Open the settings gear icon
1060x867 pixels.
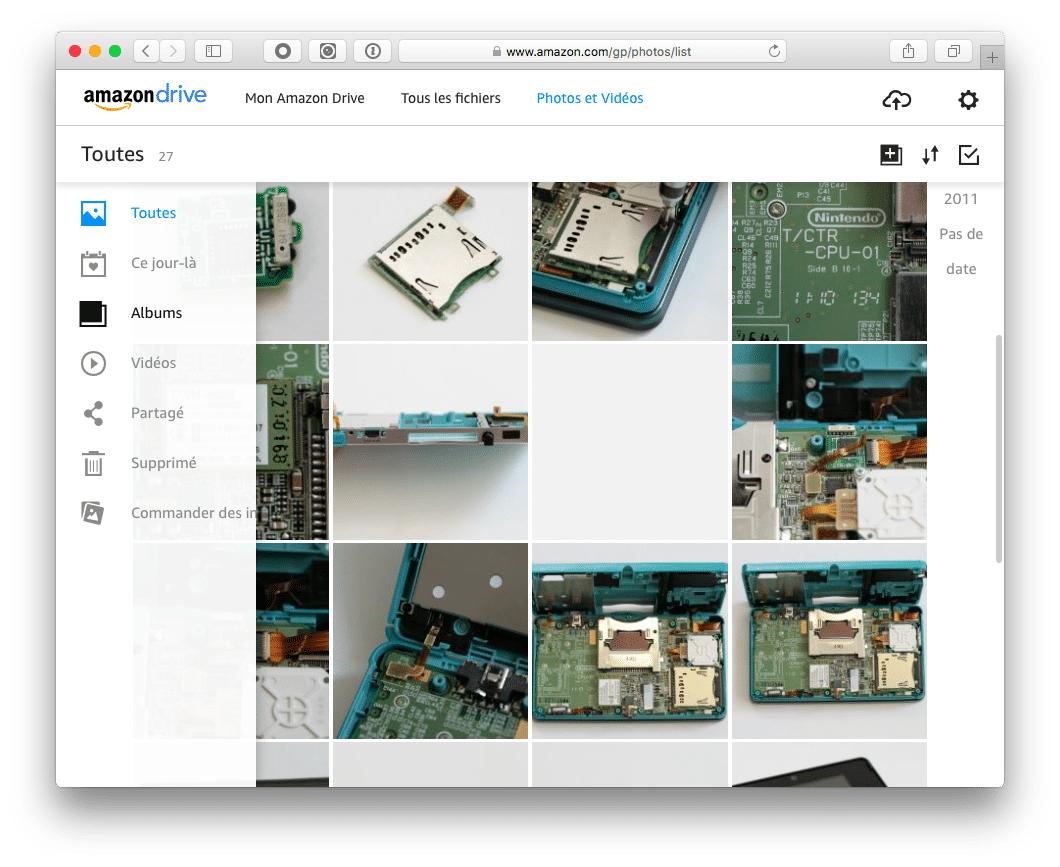(x=968, y=100)
